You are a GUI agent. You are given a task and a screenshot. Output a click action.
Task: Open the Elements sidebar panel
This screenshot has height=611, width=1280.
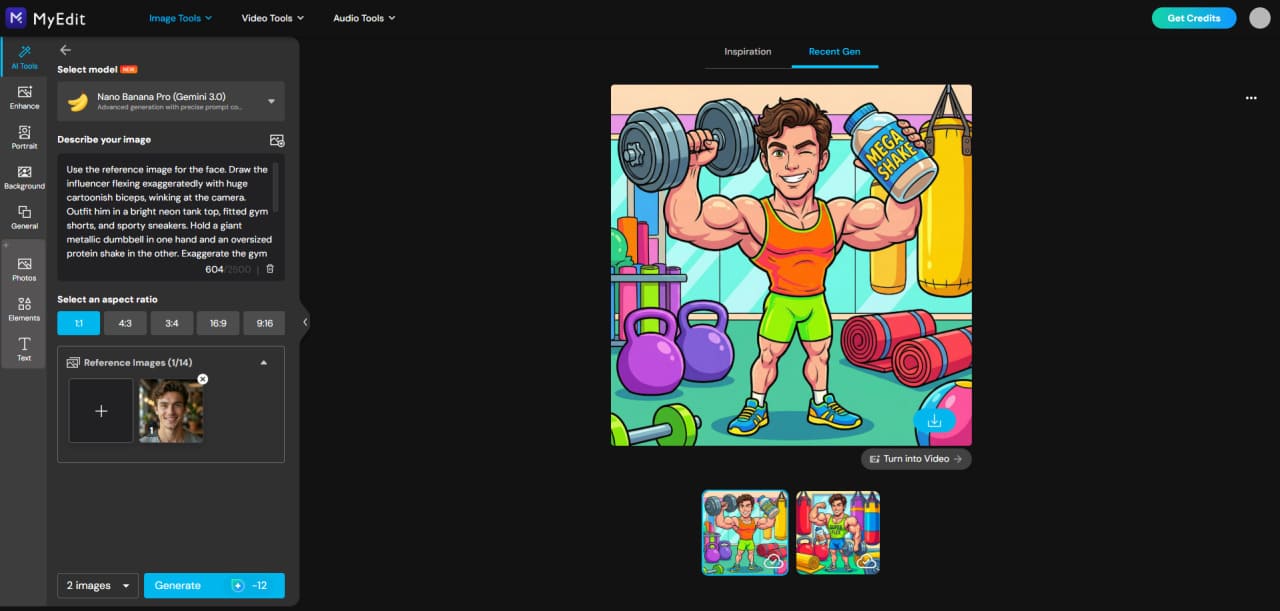[24, 308]
